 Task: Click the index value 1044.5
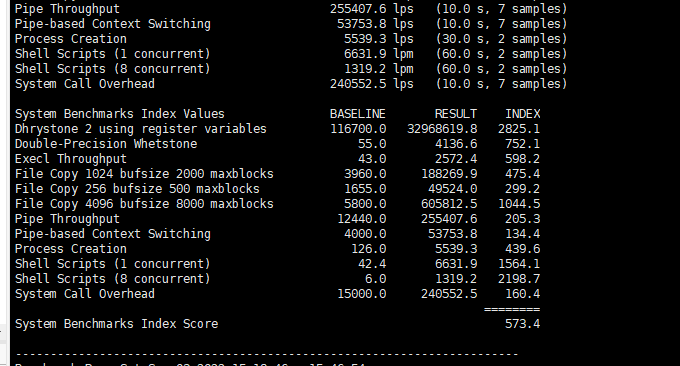point(519,204)
